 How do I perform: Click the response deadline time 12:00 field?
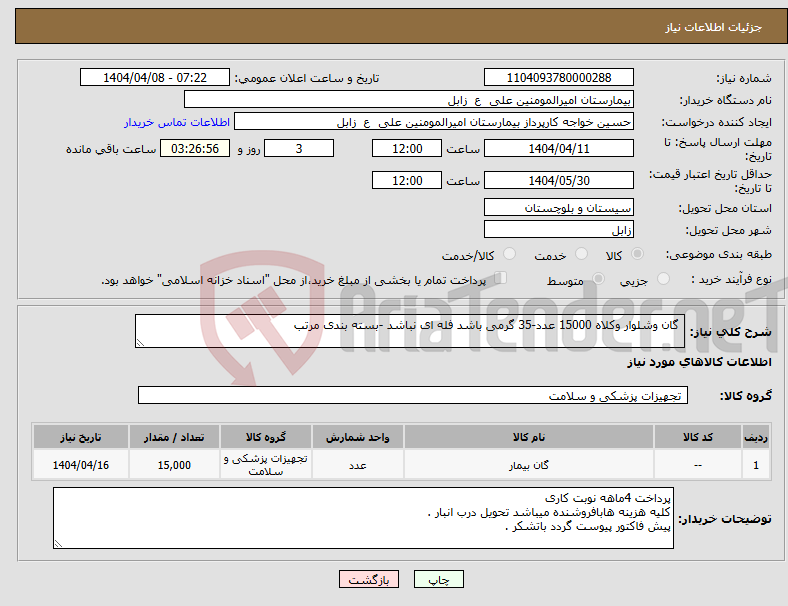click(x=407, y=149)
